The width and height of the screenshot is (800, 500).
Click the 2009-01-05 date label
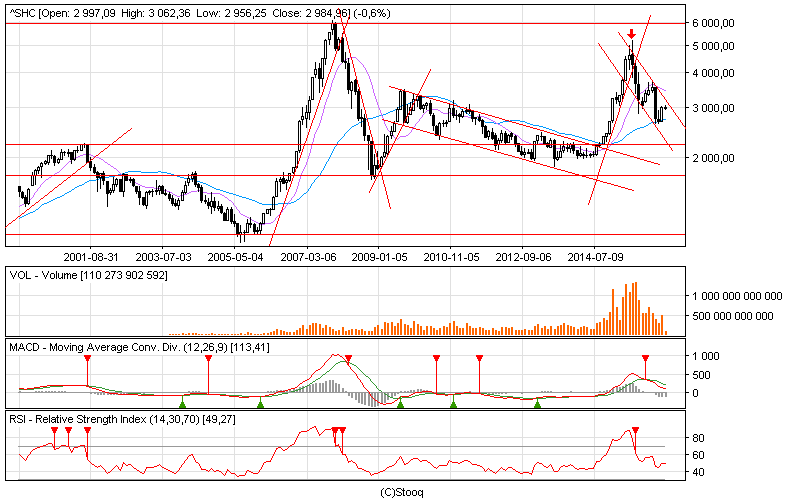pyautogui.click(x=379, y=257)
